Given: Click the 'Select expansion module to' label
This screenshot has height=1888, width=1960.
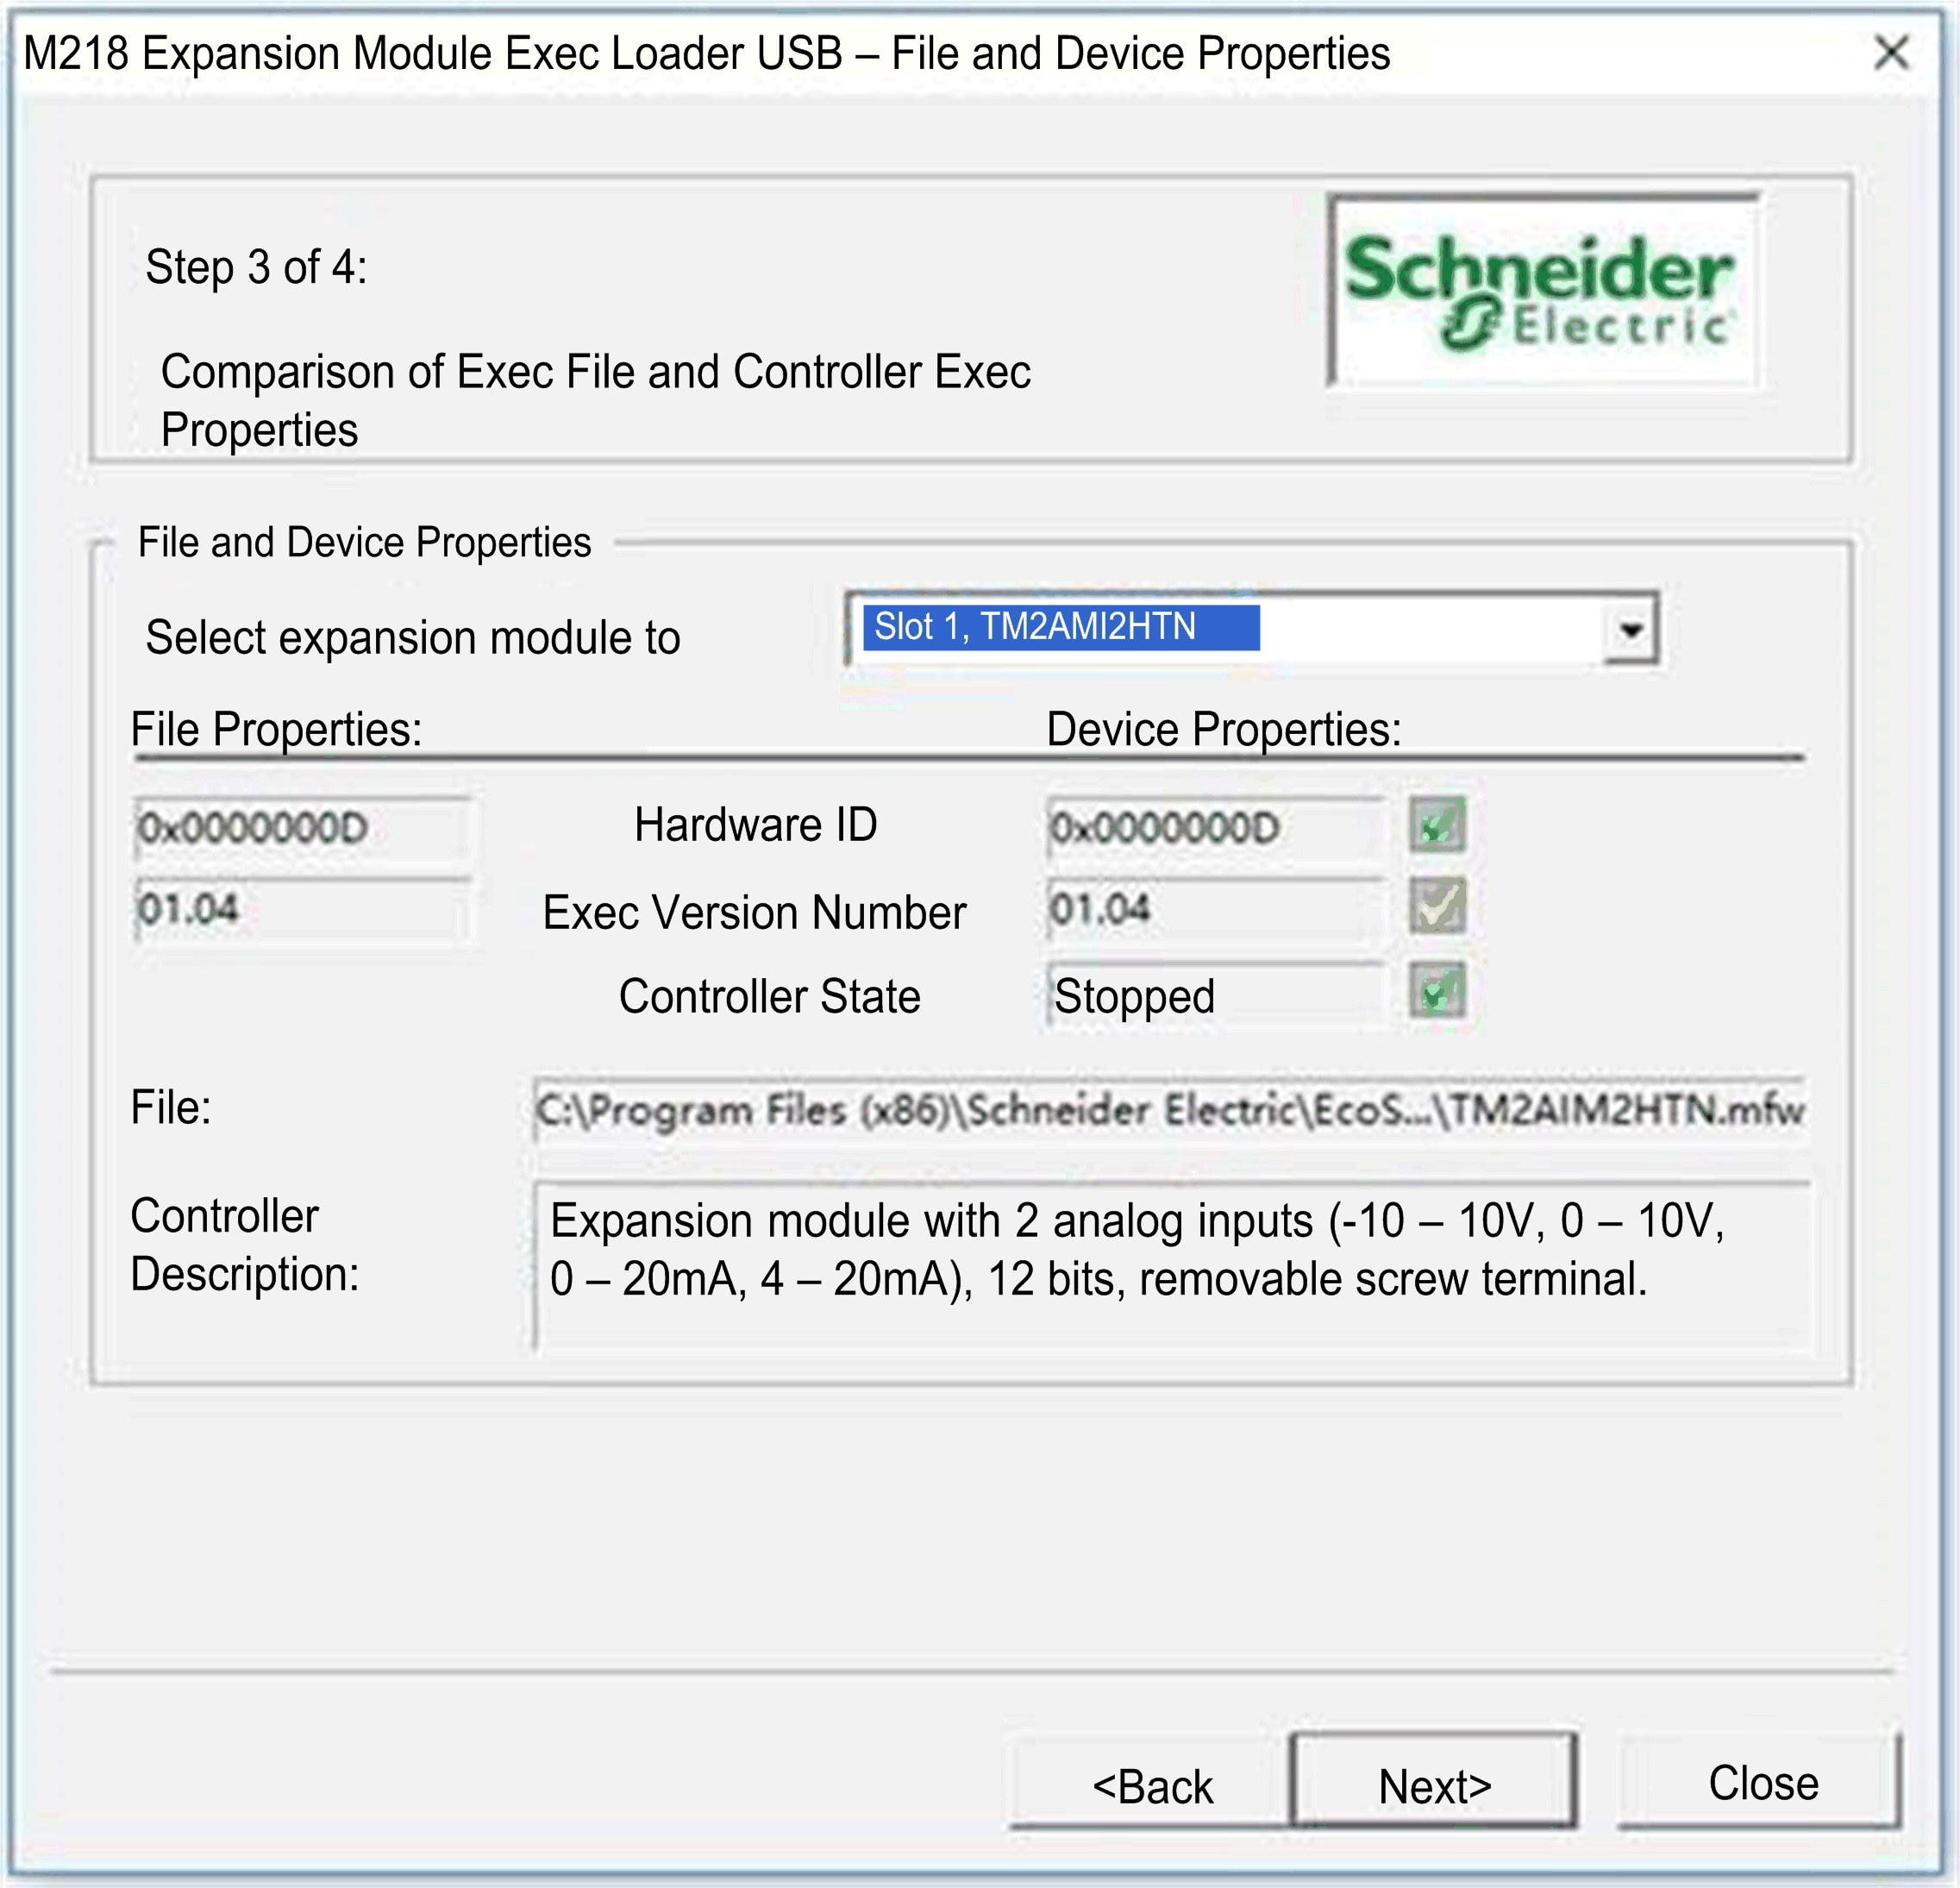Looking at the screenshot, I should (x=412, y=638).
